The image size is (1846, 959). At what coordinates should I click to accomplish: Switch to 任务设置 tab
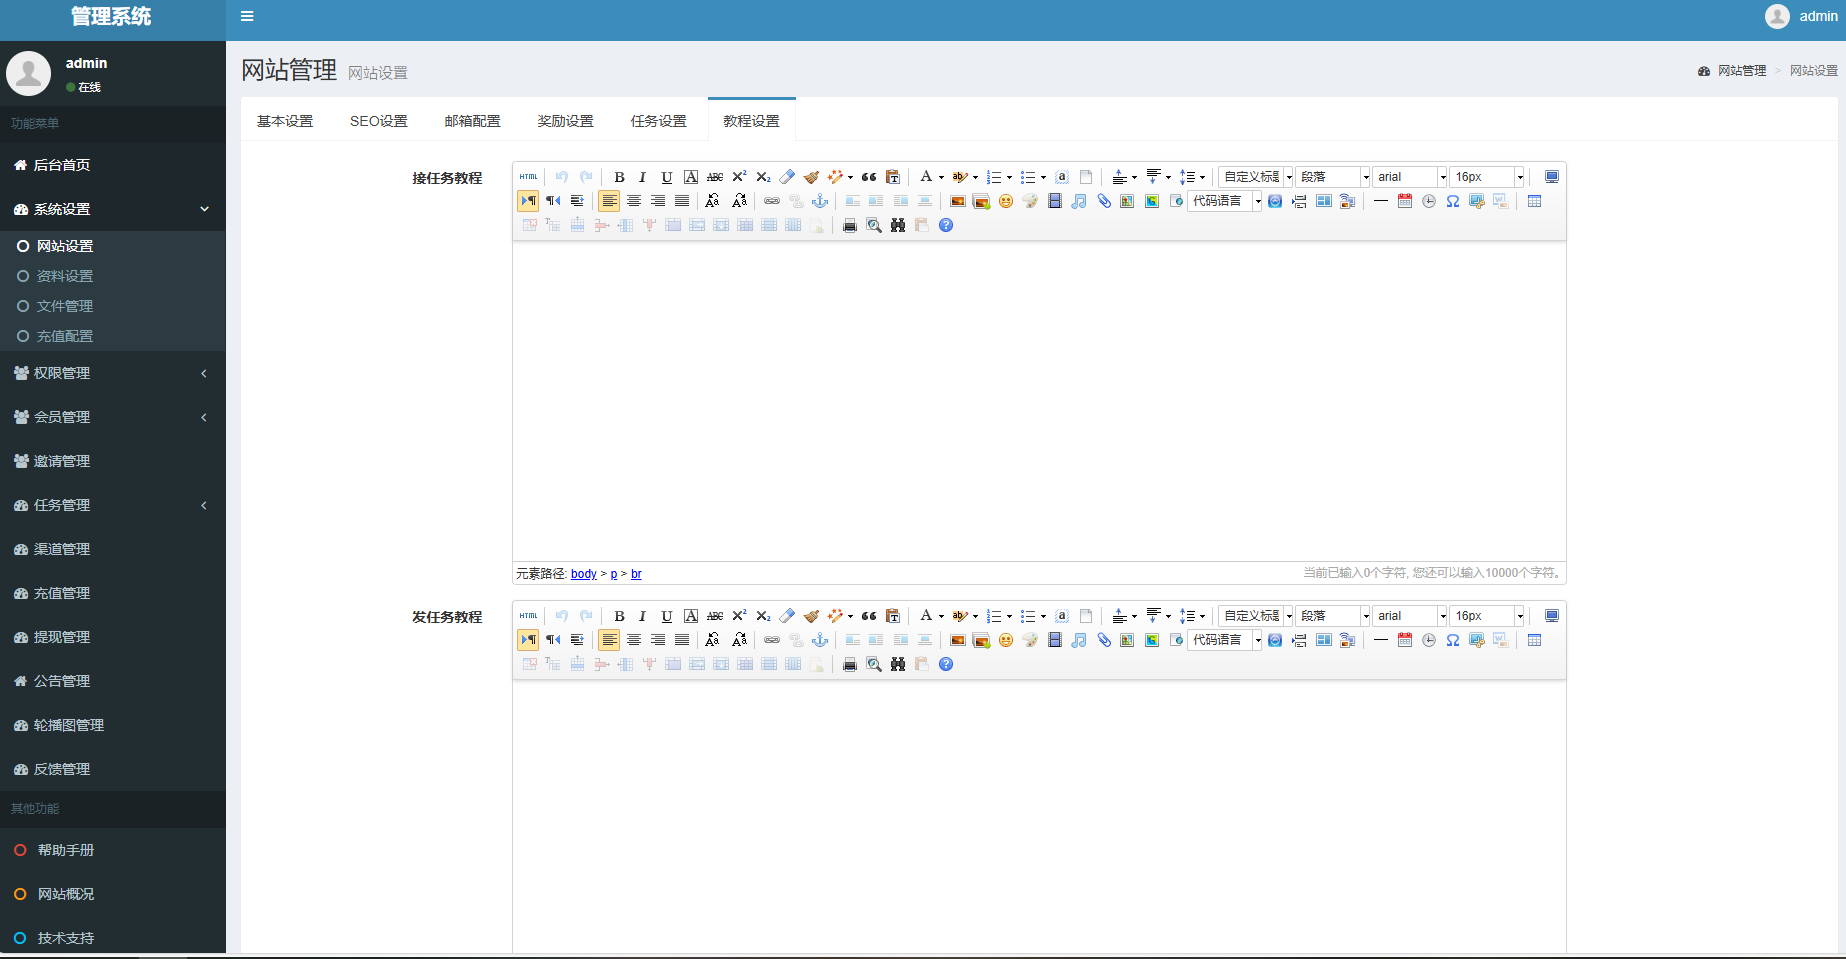tap(659, 121)
